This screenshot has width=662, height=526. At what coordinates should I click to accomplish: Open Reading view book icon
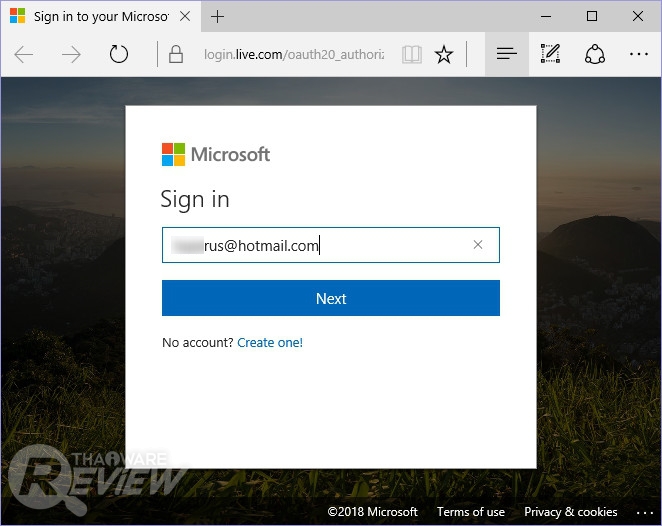point(412,54)
